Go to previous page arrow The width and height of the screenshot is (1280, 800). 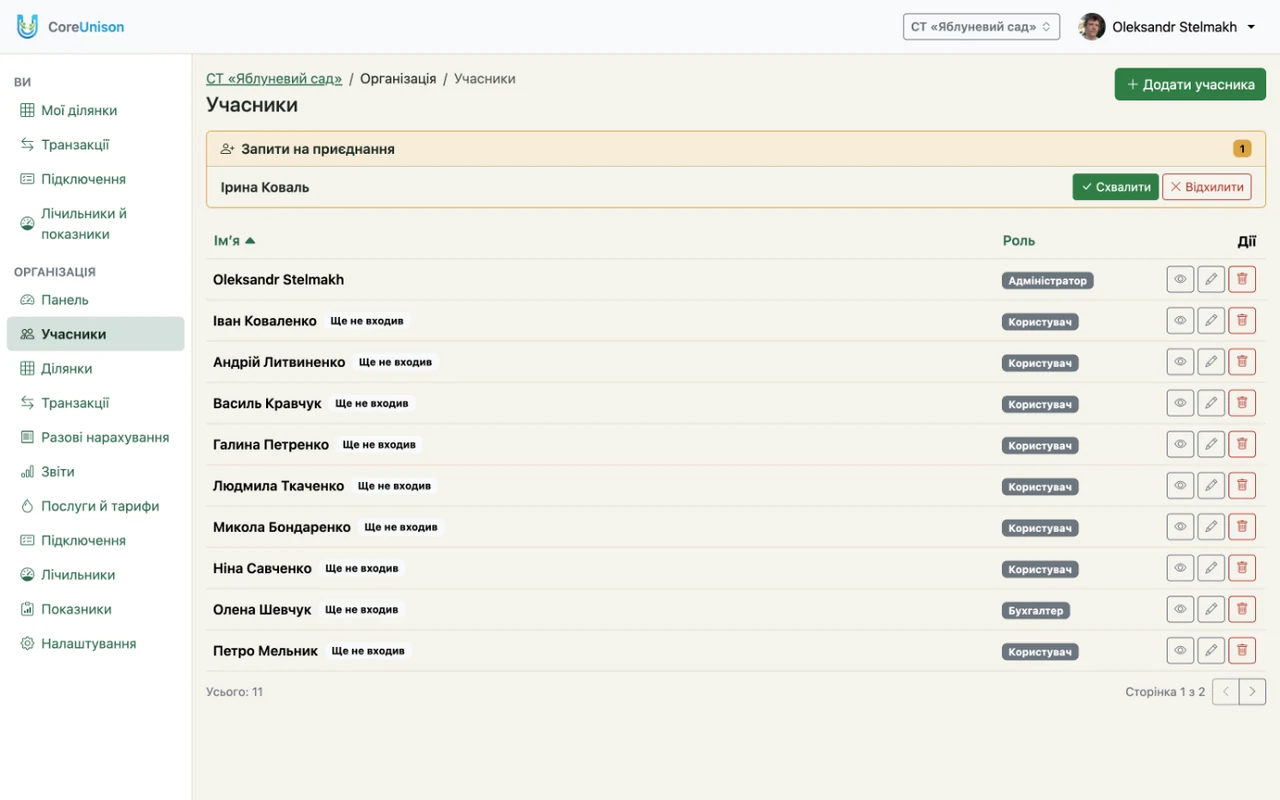pos(1226,692)
